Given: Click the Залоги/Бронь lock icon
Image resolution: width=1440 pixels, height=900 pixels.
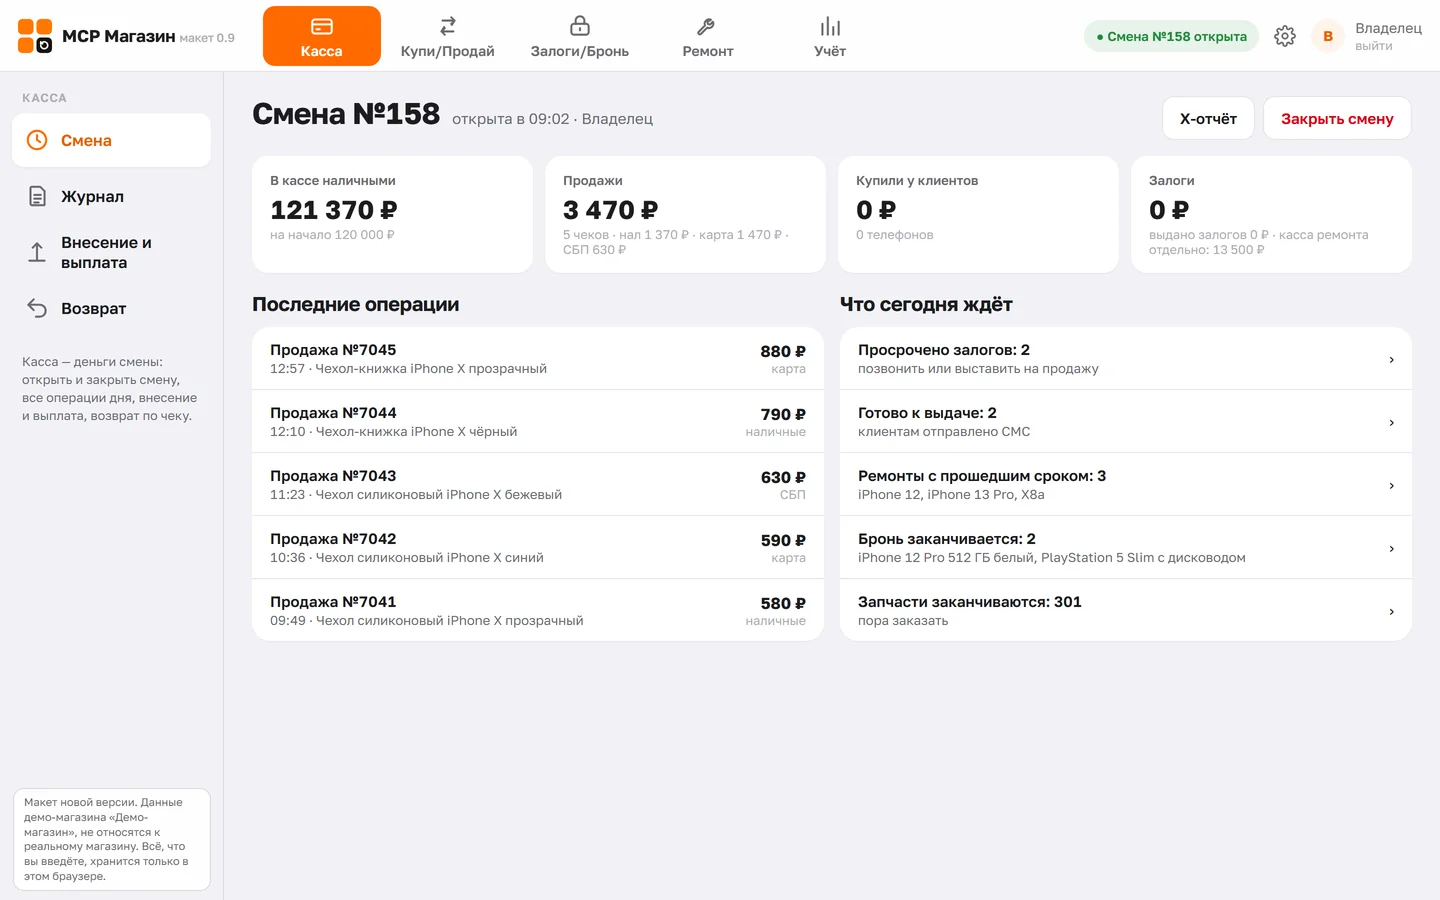Looking at the screenshot, I should pyautogui.click(x=580, y=26).
